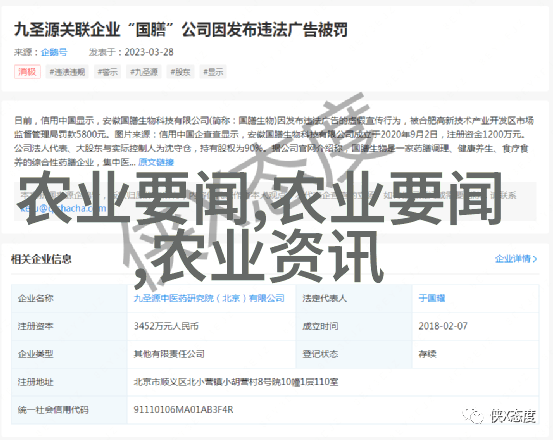The width and height of the screenshot is (553, 440).
Task: Select the 相关企业信息 section heading
Action: pyautogui.click(x=41, y=259)
